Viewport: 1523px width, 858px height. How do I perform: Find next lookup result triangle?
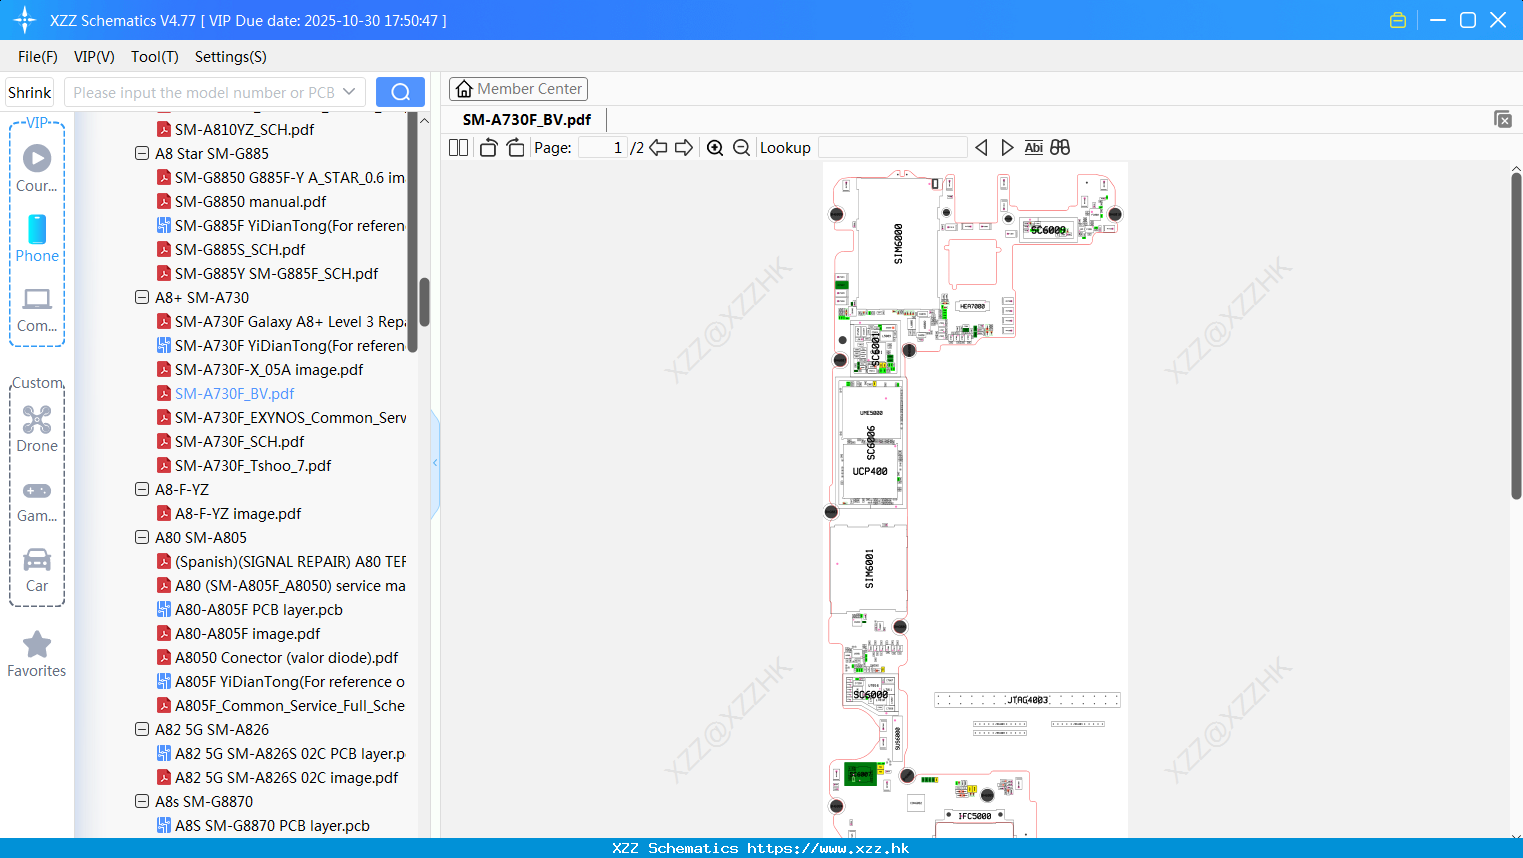tap(1007, 147)
